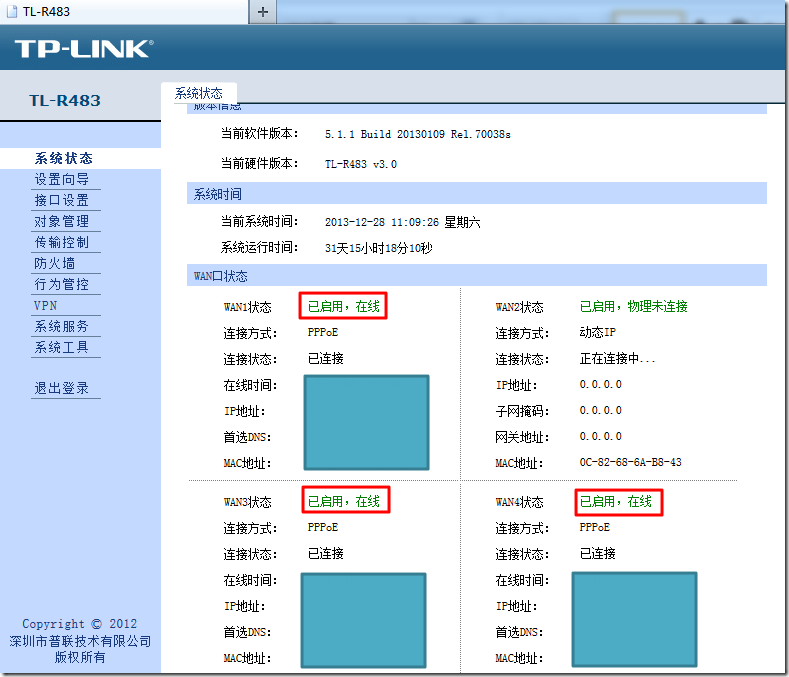Click WAN4 connection state 已连接
Image resolution: width=789 pixels, height=677 pixels.
point(597,553)
